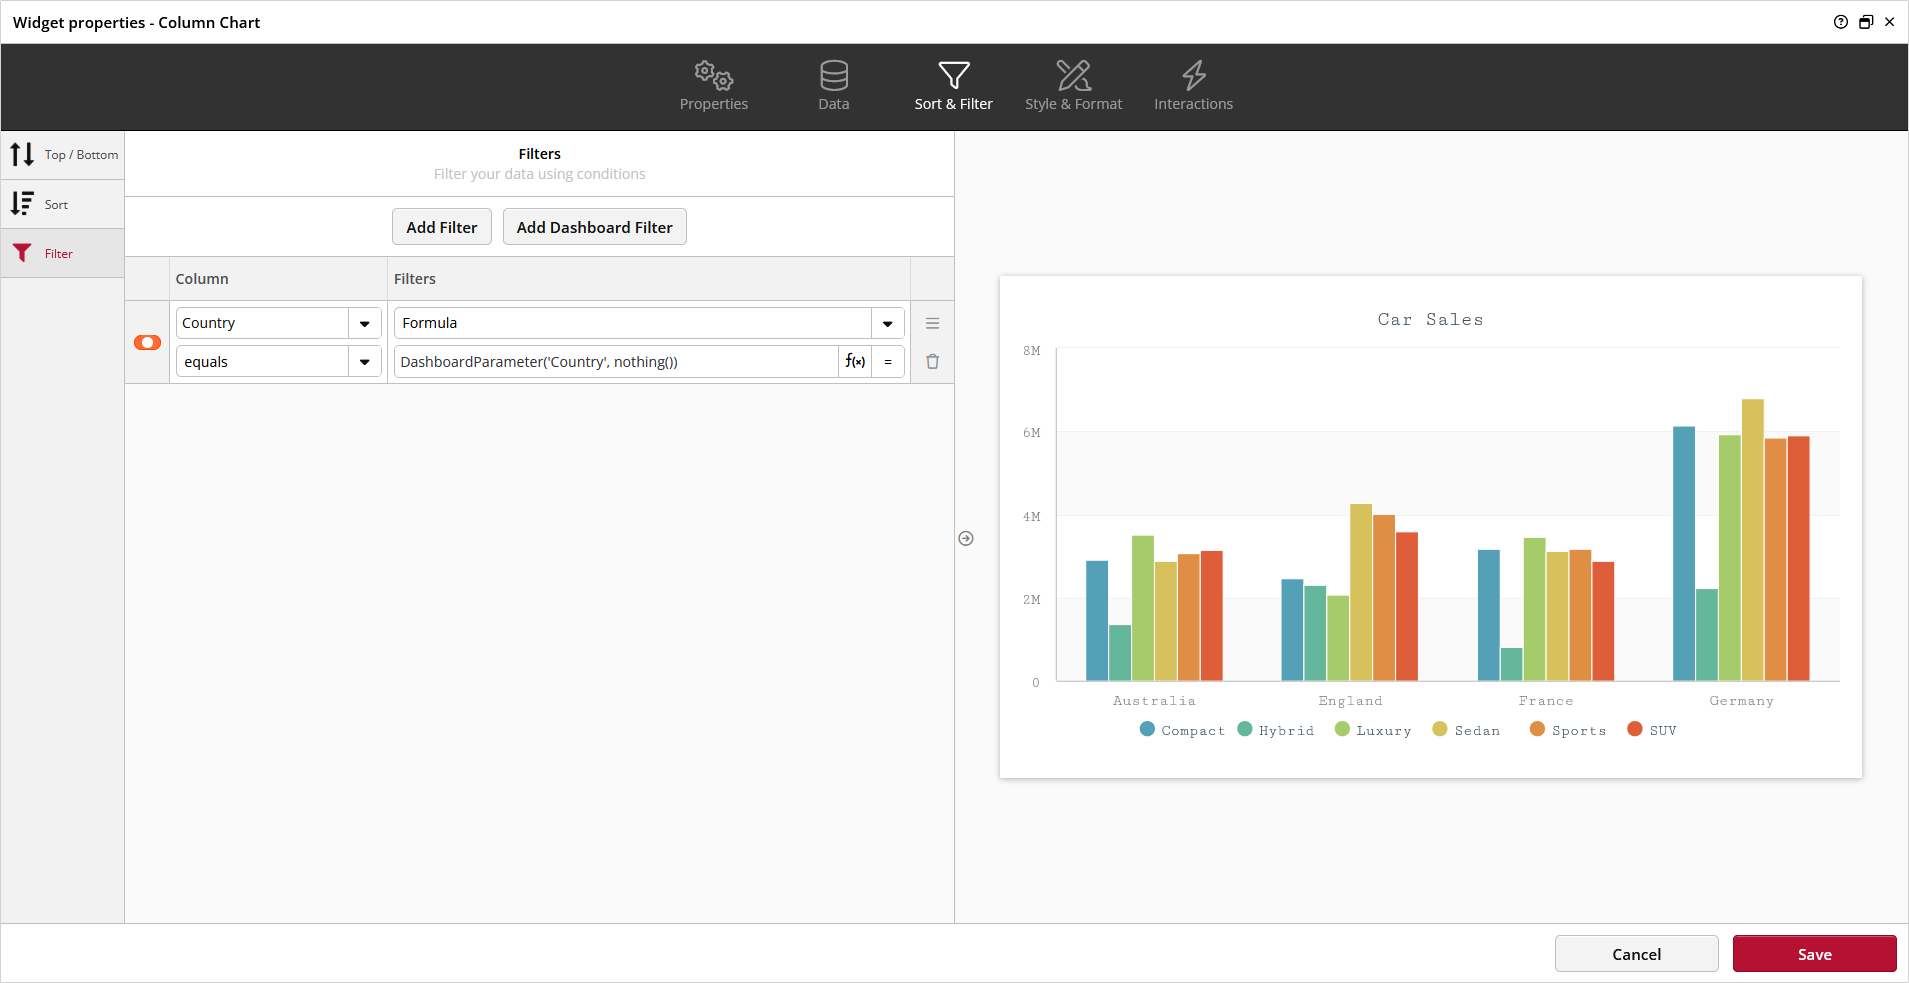Switch to the Data tab
Screen dimensions: 1909x983
pos(834,86)
